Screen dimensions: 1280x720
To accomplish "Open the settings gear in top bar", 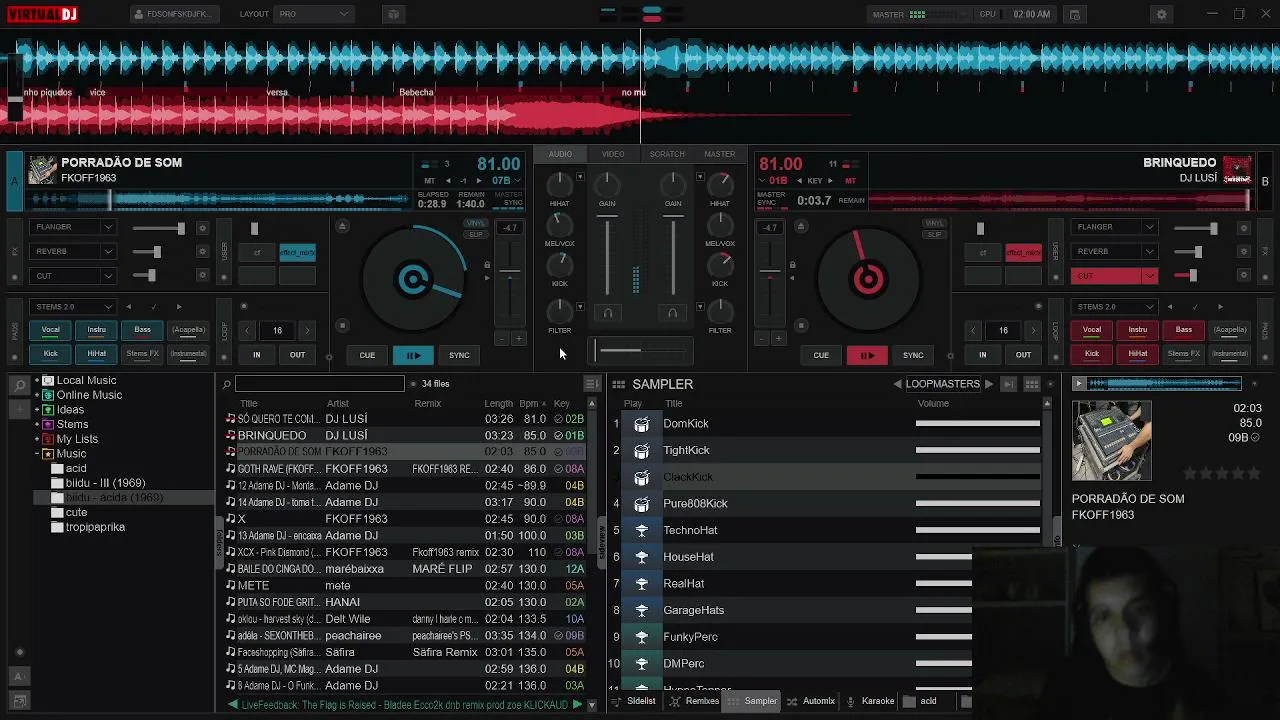I will click(1161, 15).
